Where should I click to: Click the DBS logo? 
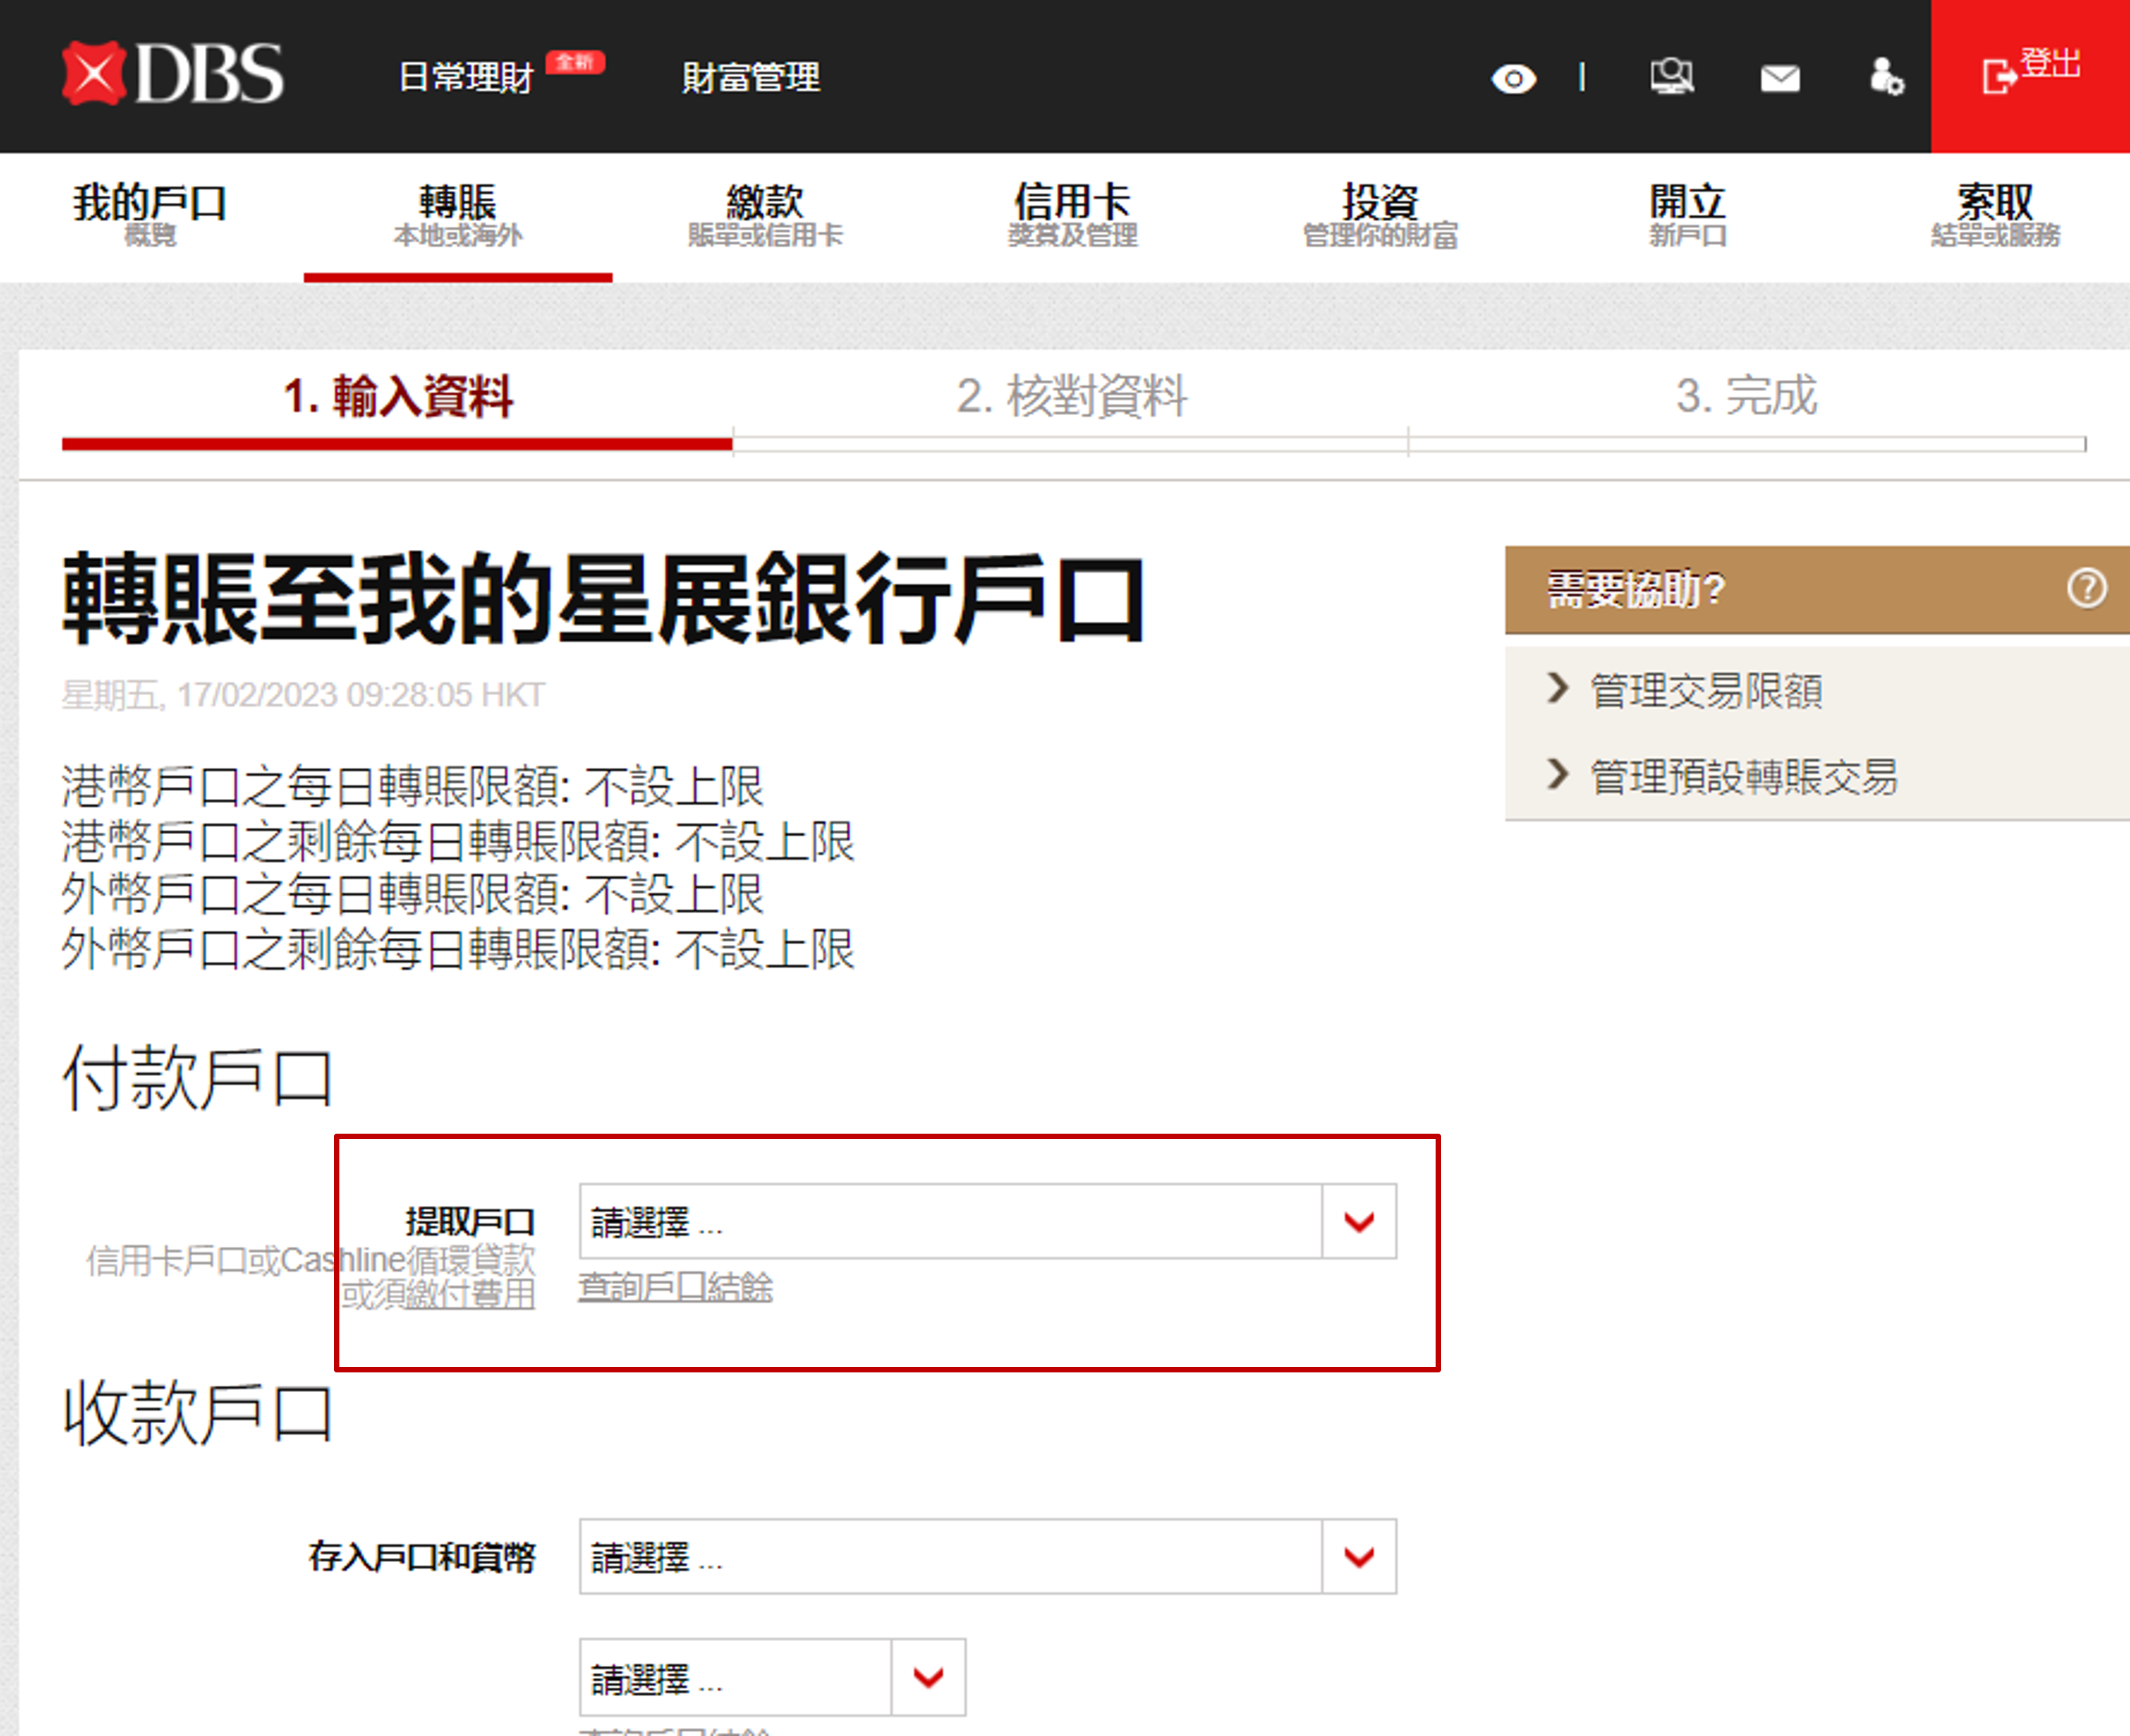tap(172, 74)
